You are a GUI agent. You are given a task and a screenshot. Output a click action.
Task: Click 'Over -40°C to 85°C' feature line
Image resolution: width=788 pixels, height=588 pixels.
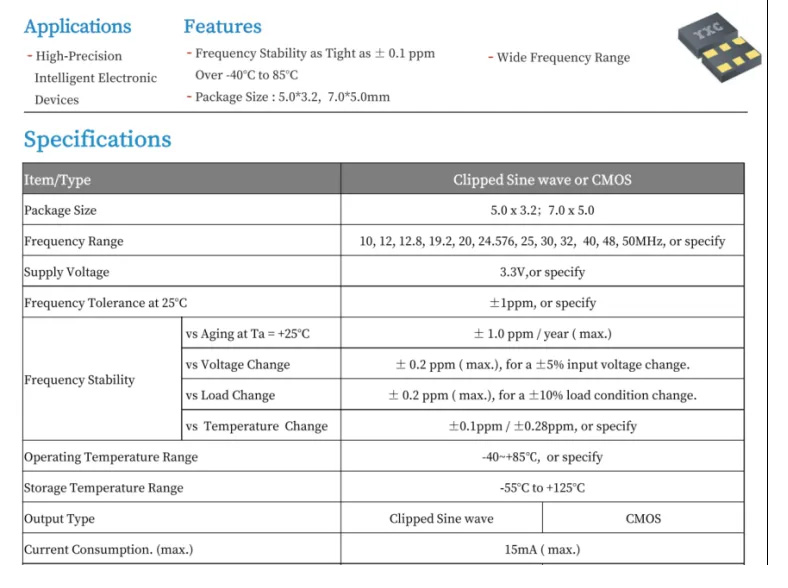click(247, 75)
